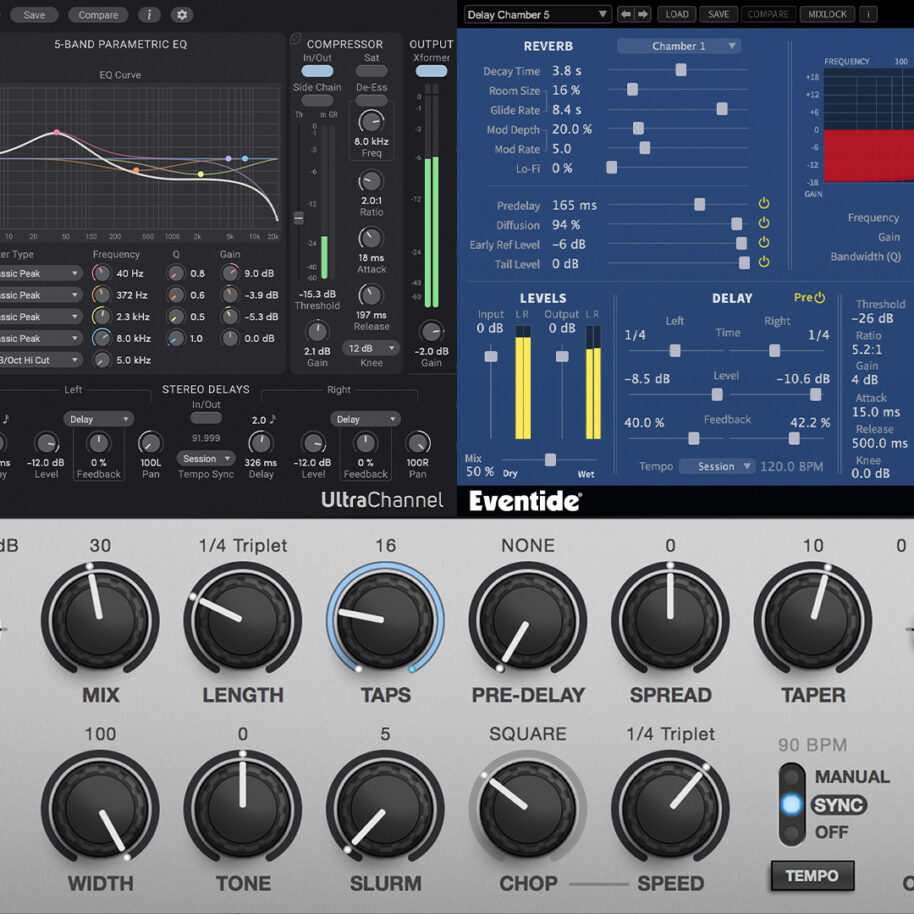
Task: Toggle the Predelay power icon
Action: (764, 206)
